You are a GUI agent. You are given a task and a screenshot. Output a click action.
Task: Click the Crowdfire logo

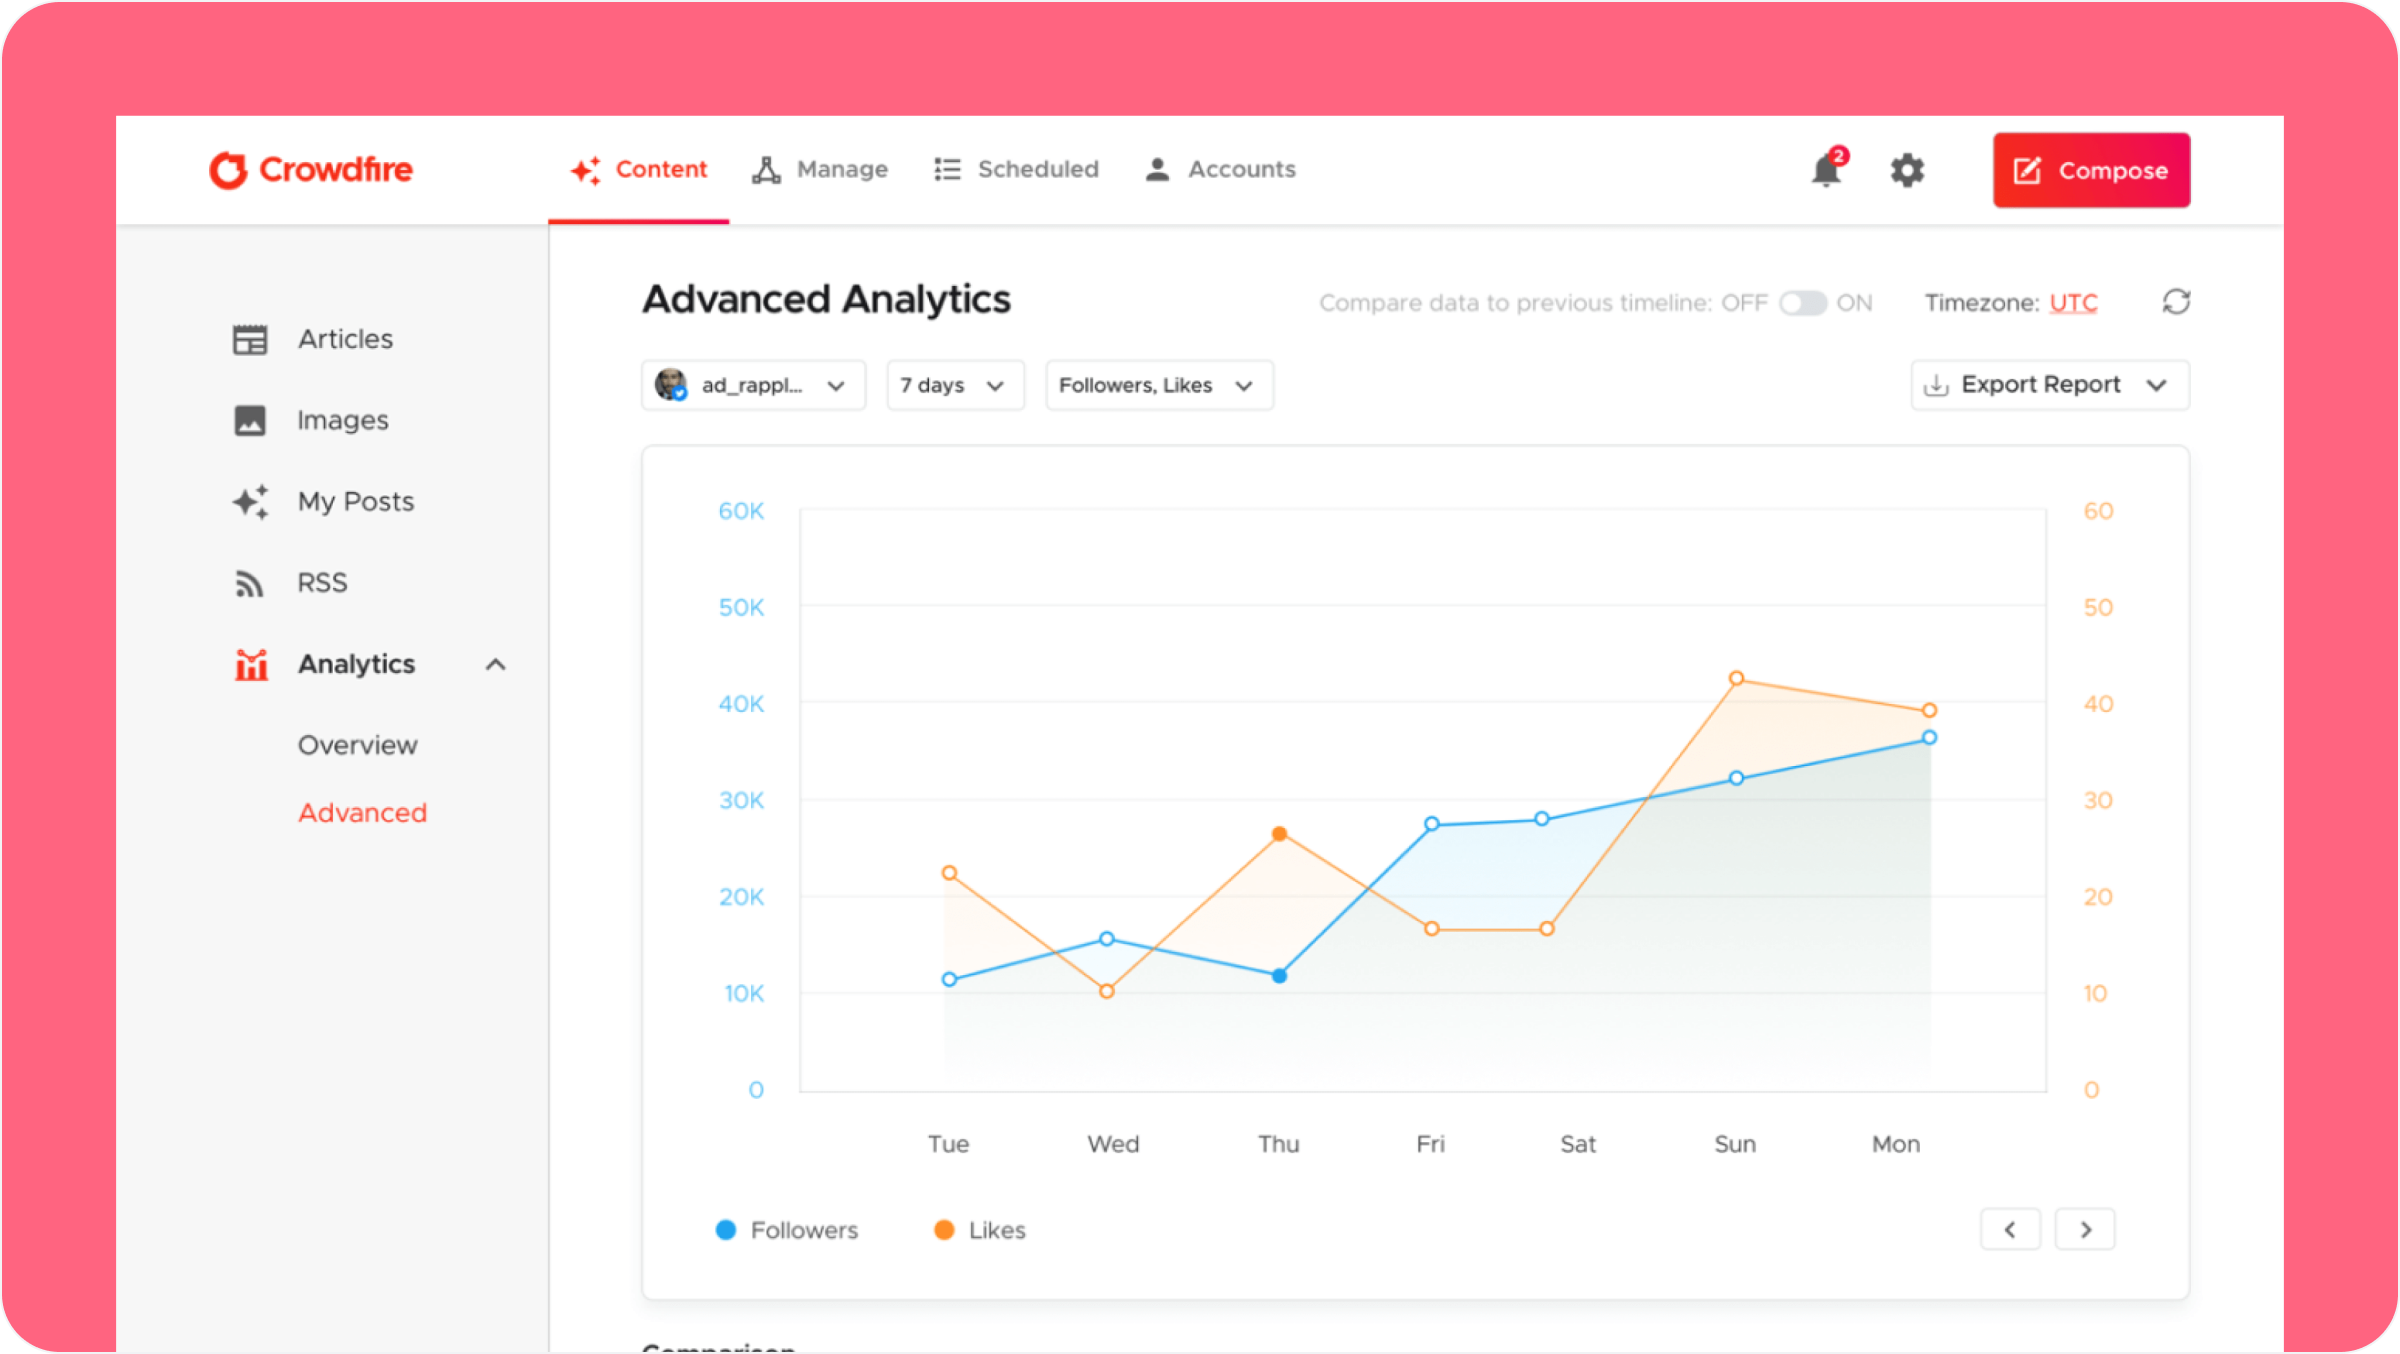310,170
